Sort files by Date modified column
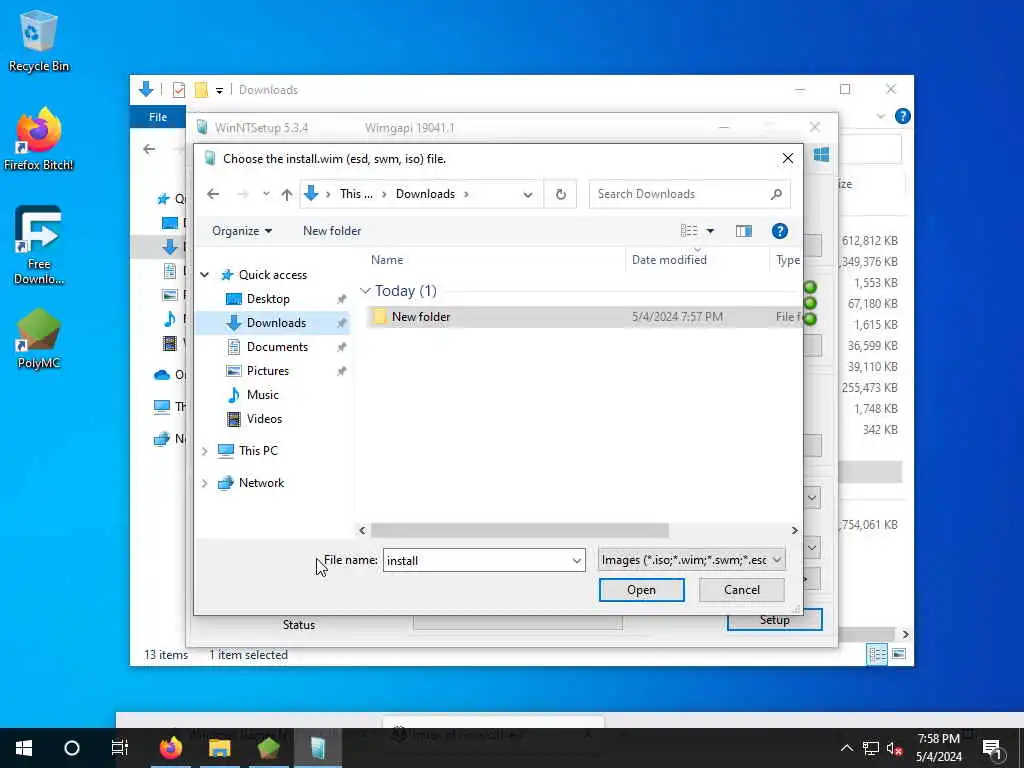This screenshot has width=1024, height=768. (x=669, y=260)
